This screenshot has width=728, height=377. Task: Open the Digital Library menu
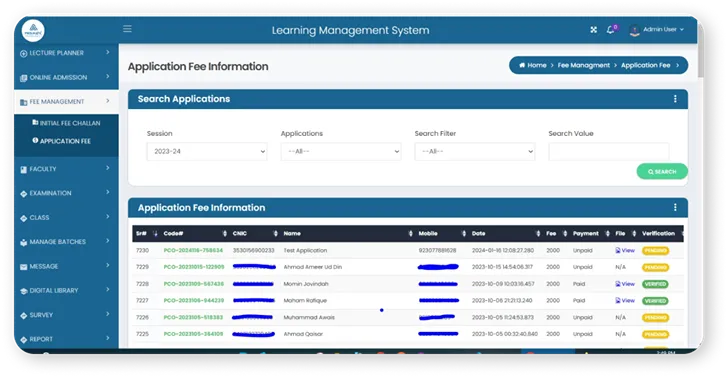(x=66, y=290)
